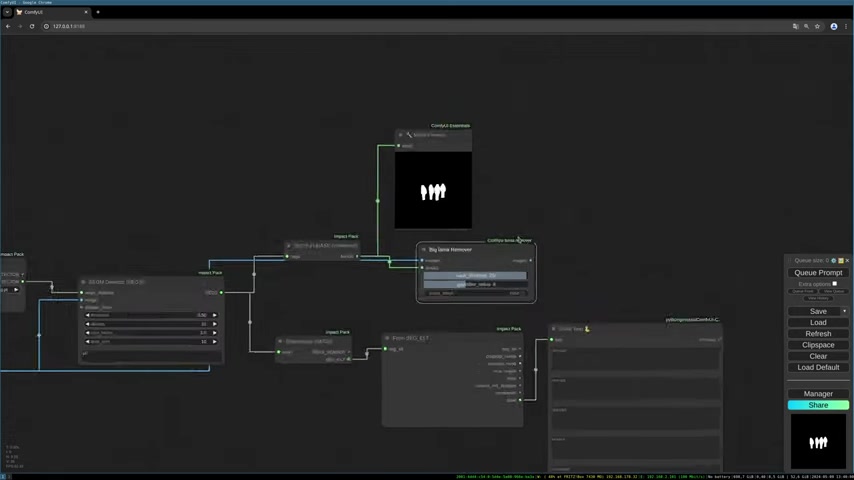Image resolution: width=854 pixels, height=480 pixels.
Task: Increase dilation value in Detector node
Action: (215, 324)
